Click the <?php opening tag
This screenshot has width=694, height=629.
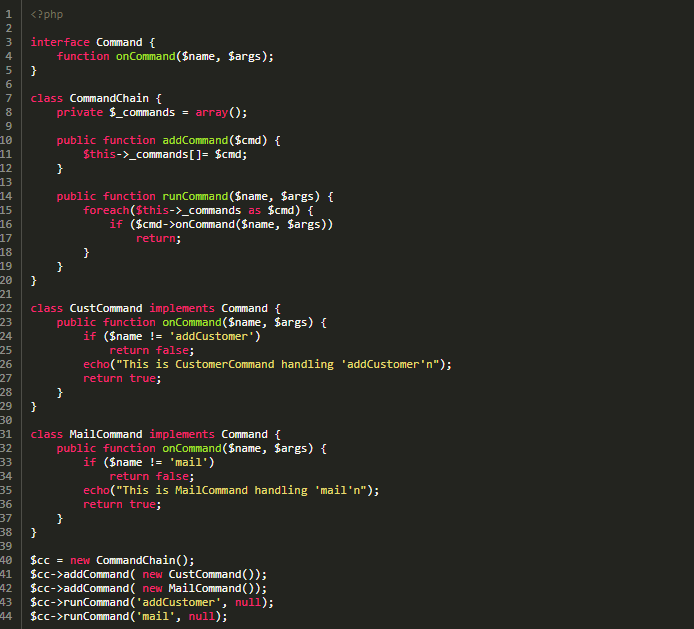click(47, 14)
